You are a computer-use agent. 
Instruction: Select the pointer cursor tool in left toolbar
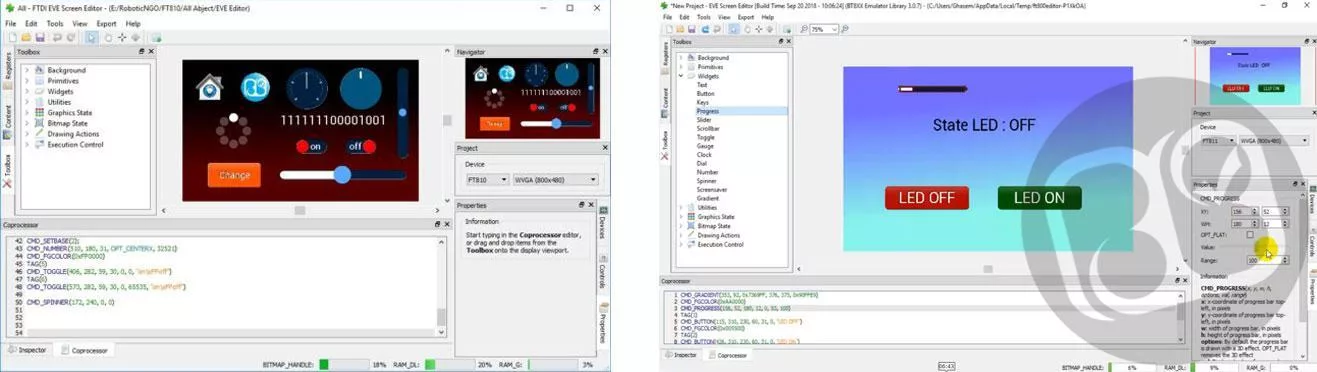[91, 38]
